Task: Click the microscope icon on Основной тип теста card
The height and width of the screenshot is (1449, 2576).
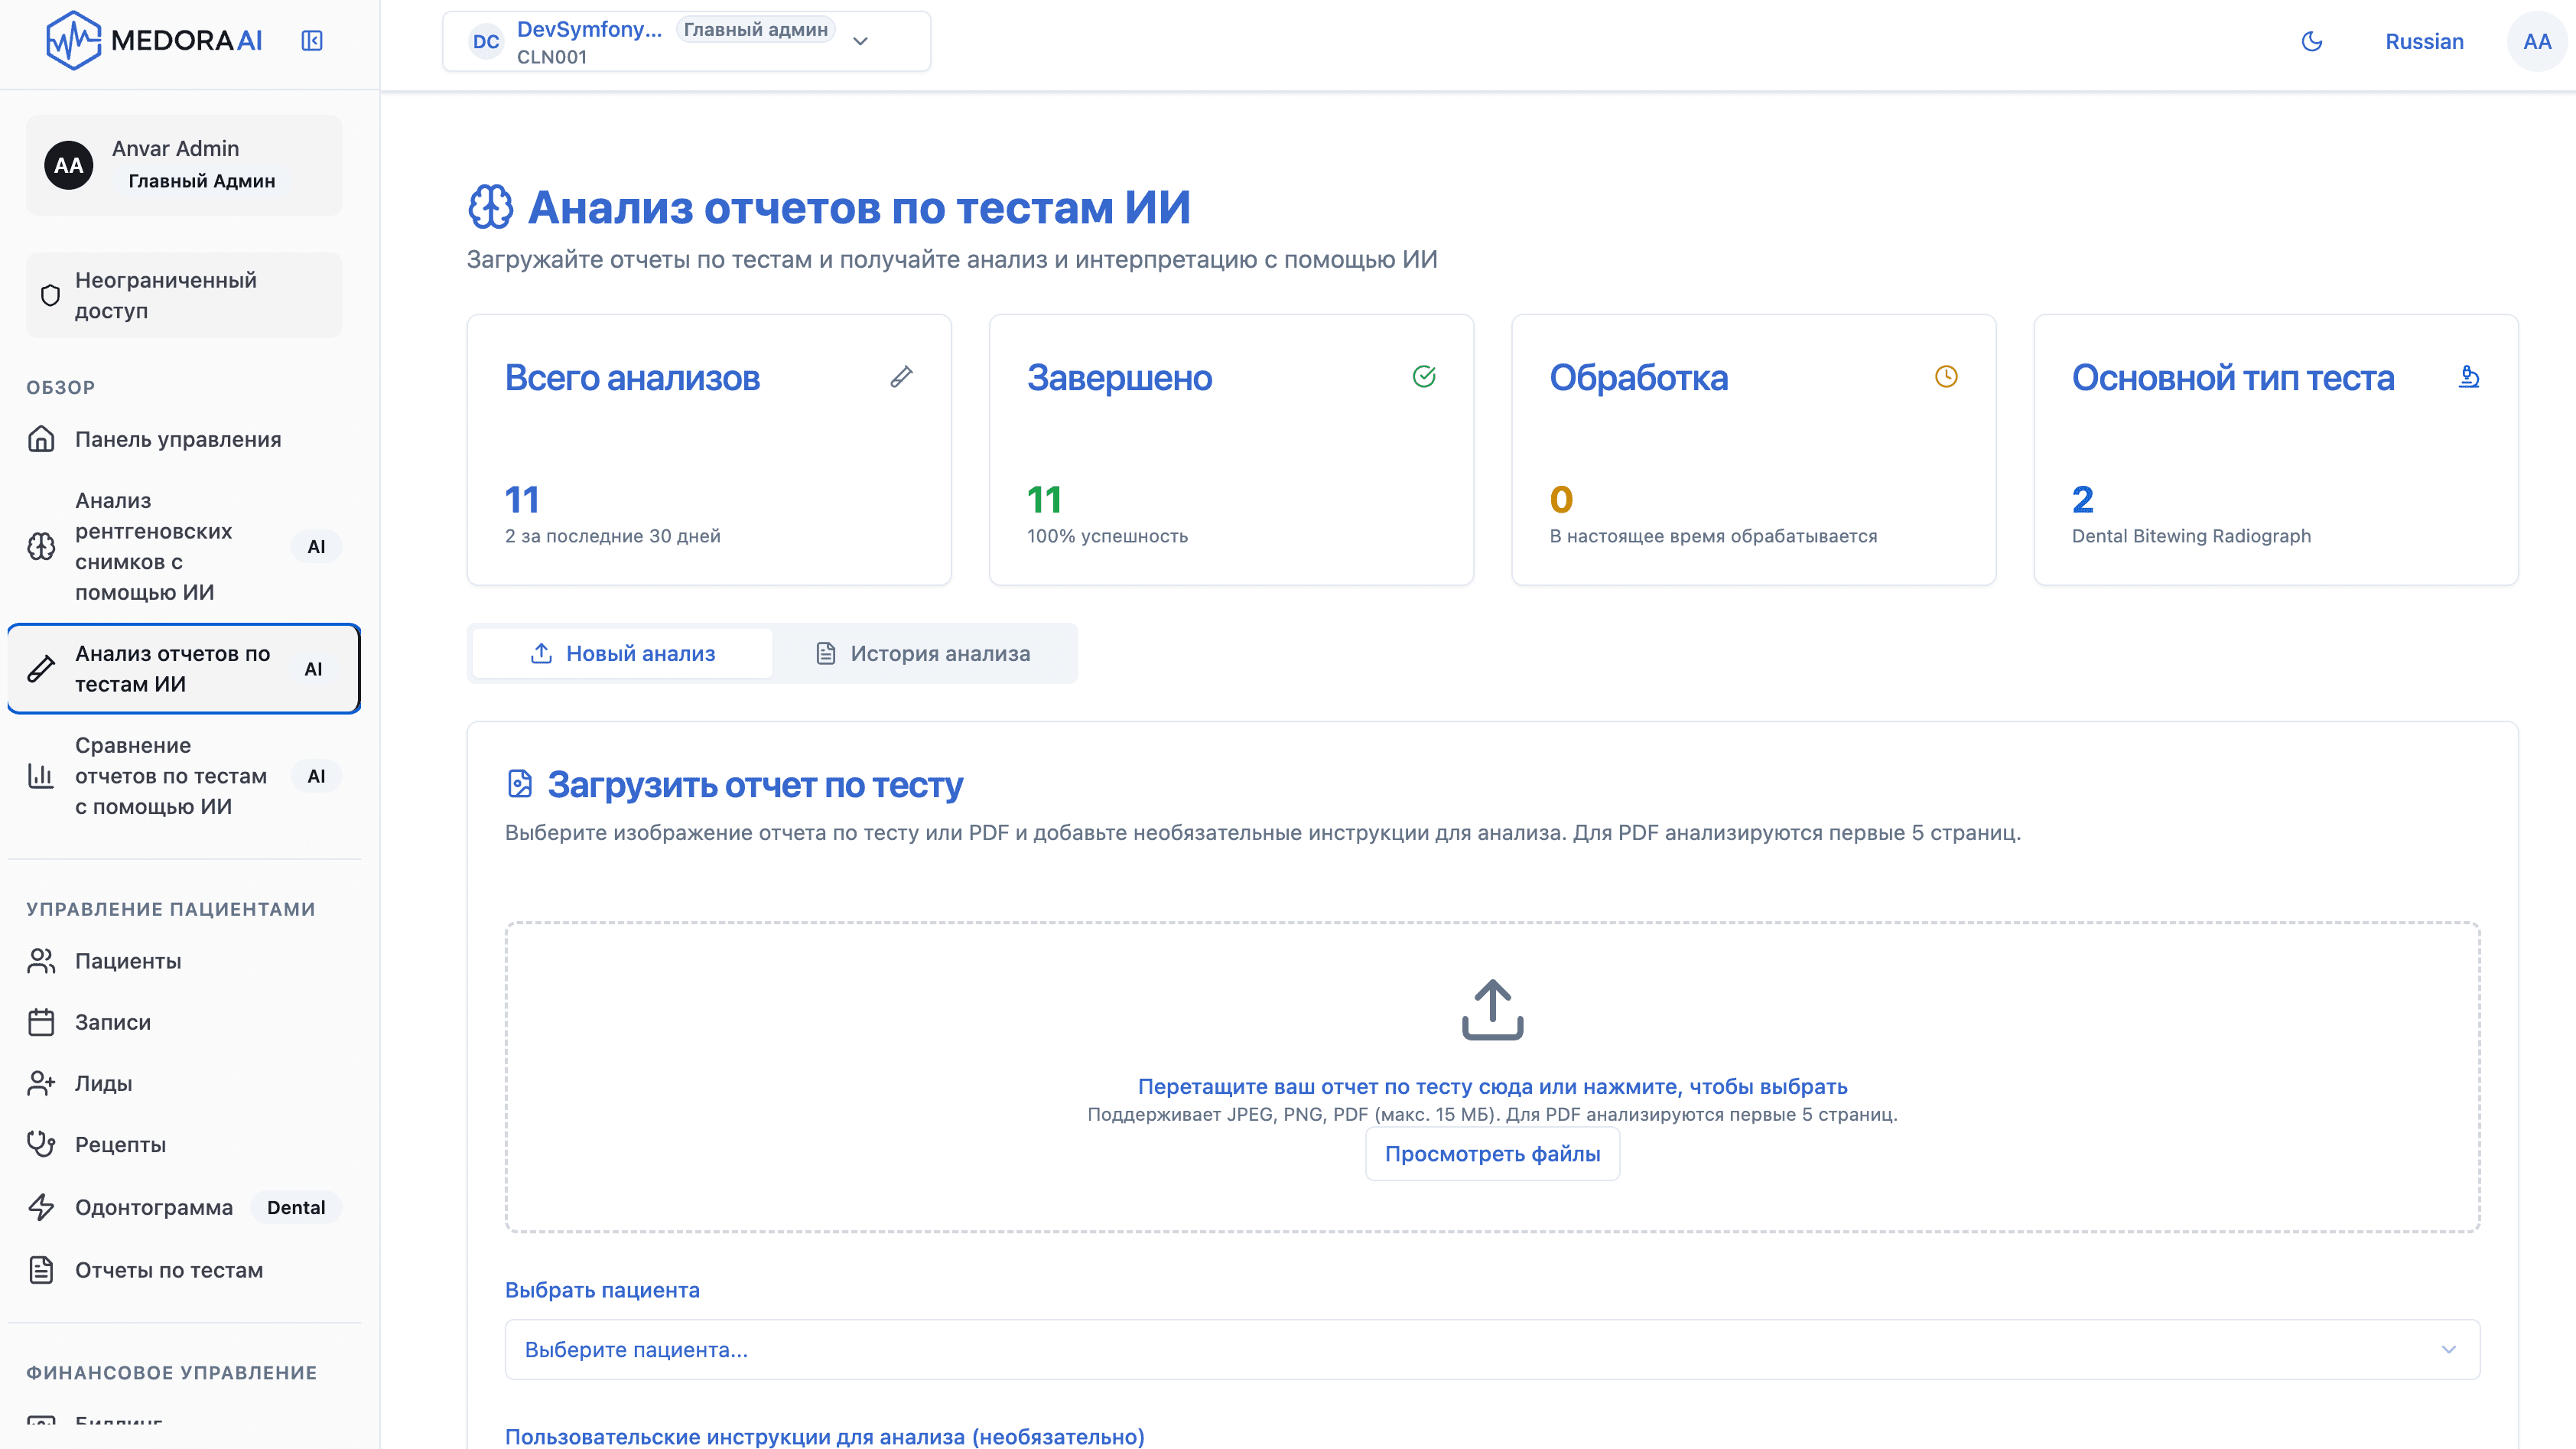Action: click(2469, 377)
